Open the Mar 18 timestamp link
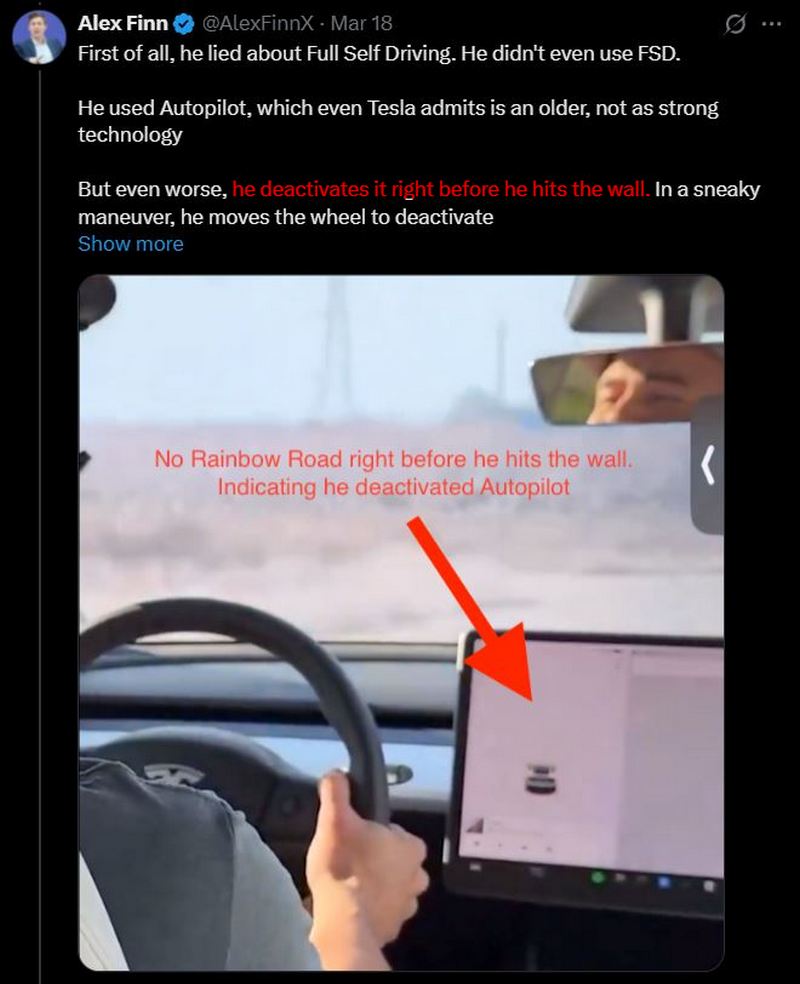This screenshot has height=984, width=800. 361,23
